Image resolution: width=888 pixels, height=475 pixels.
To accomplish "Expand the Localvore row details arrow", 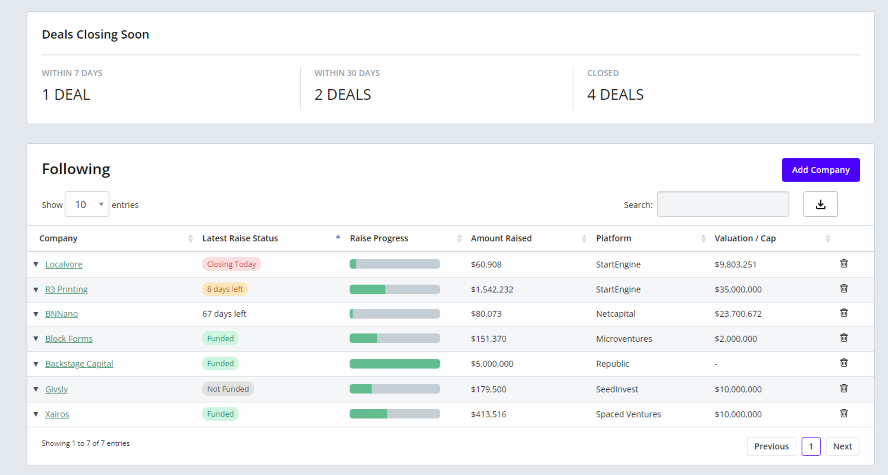I will 36,264.
